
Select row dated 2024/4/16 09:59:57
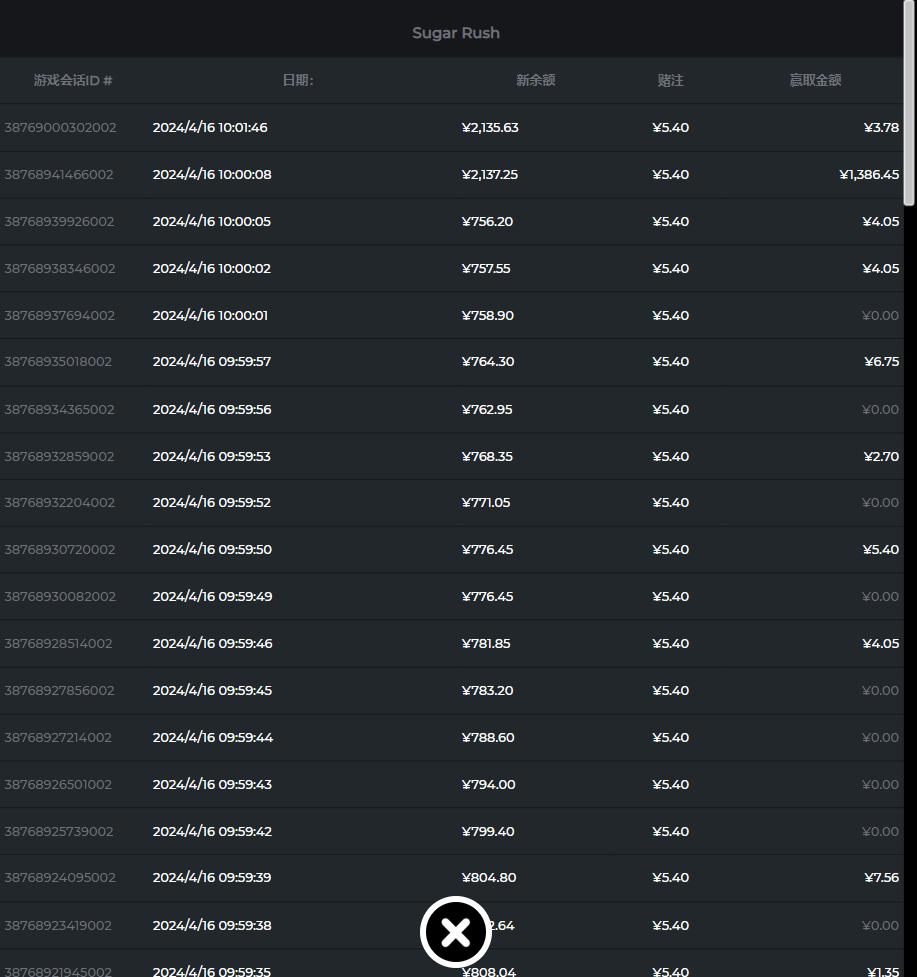211,361
